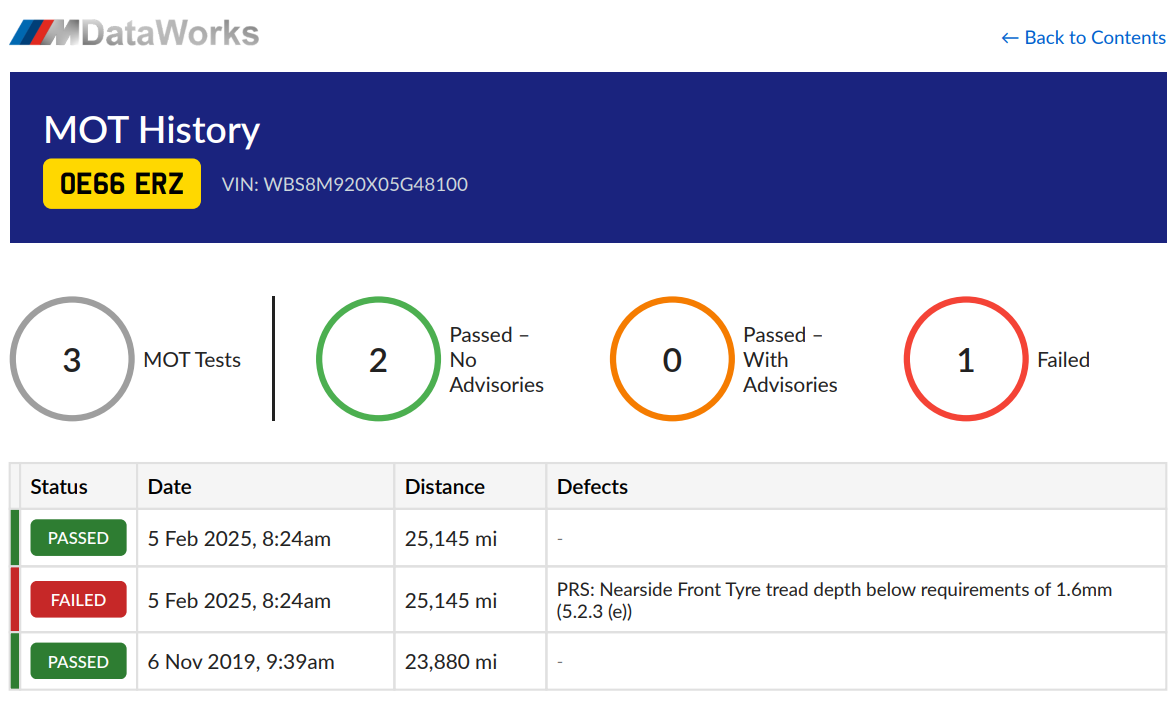This screenshot has height=704, width=1176.
Task: Click the orange Passed With Advisories circle
Action: click(x=672, y=360)
